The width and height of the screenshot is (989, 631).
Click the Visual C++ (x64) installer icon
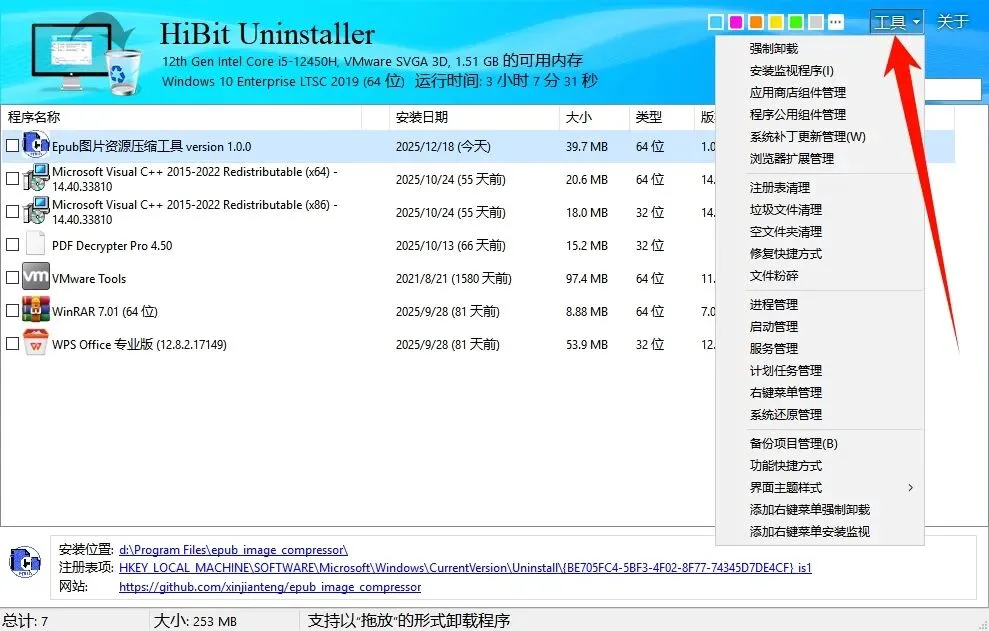coord(36,179)
